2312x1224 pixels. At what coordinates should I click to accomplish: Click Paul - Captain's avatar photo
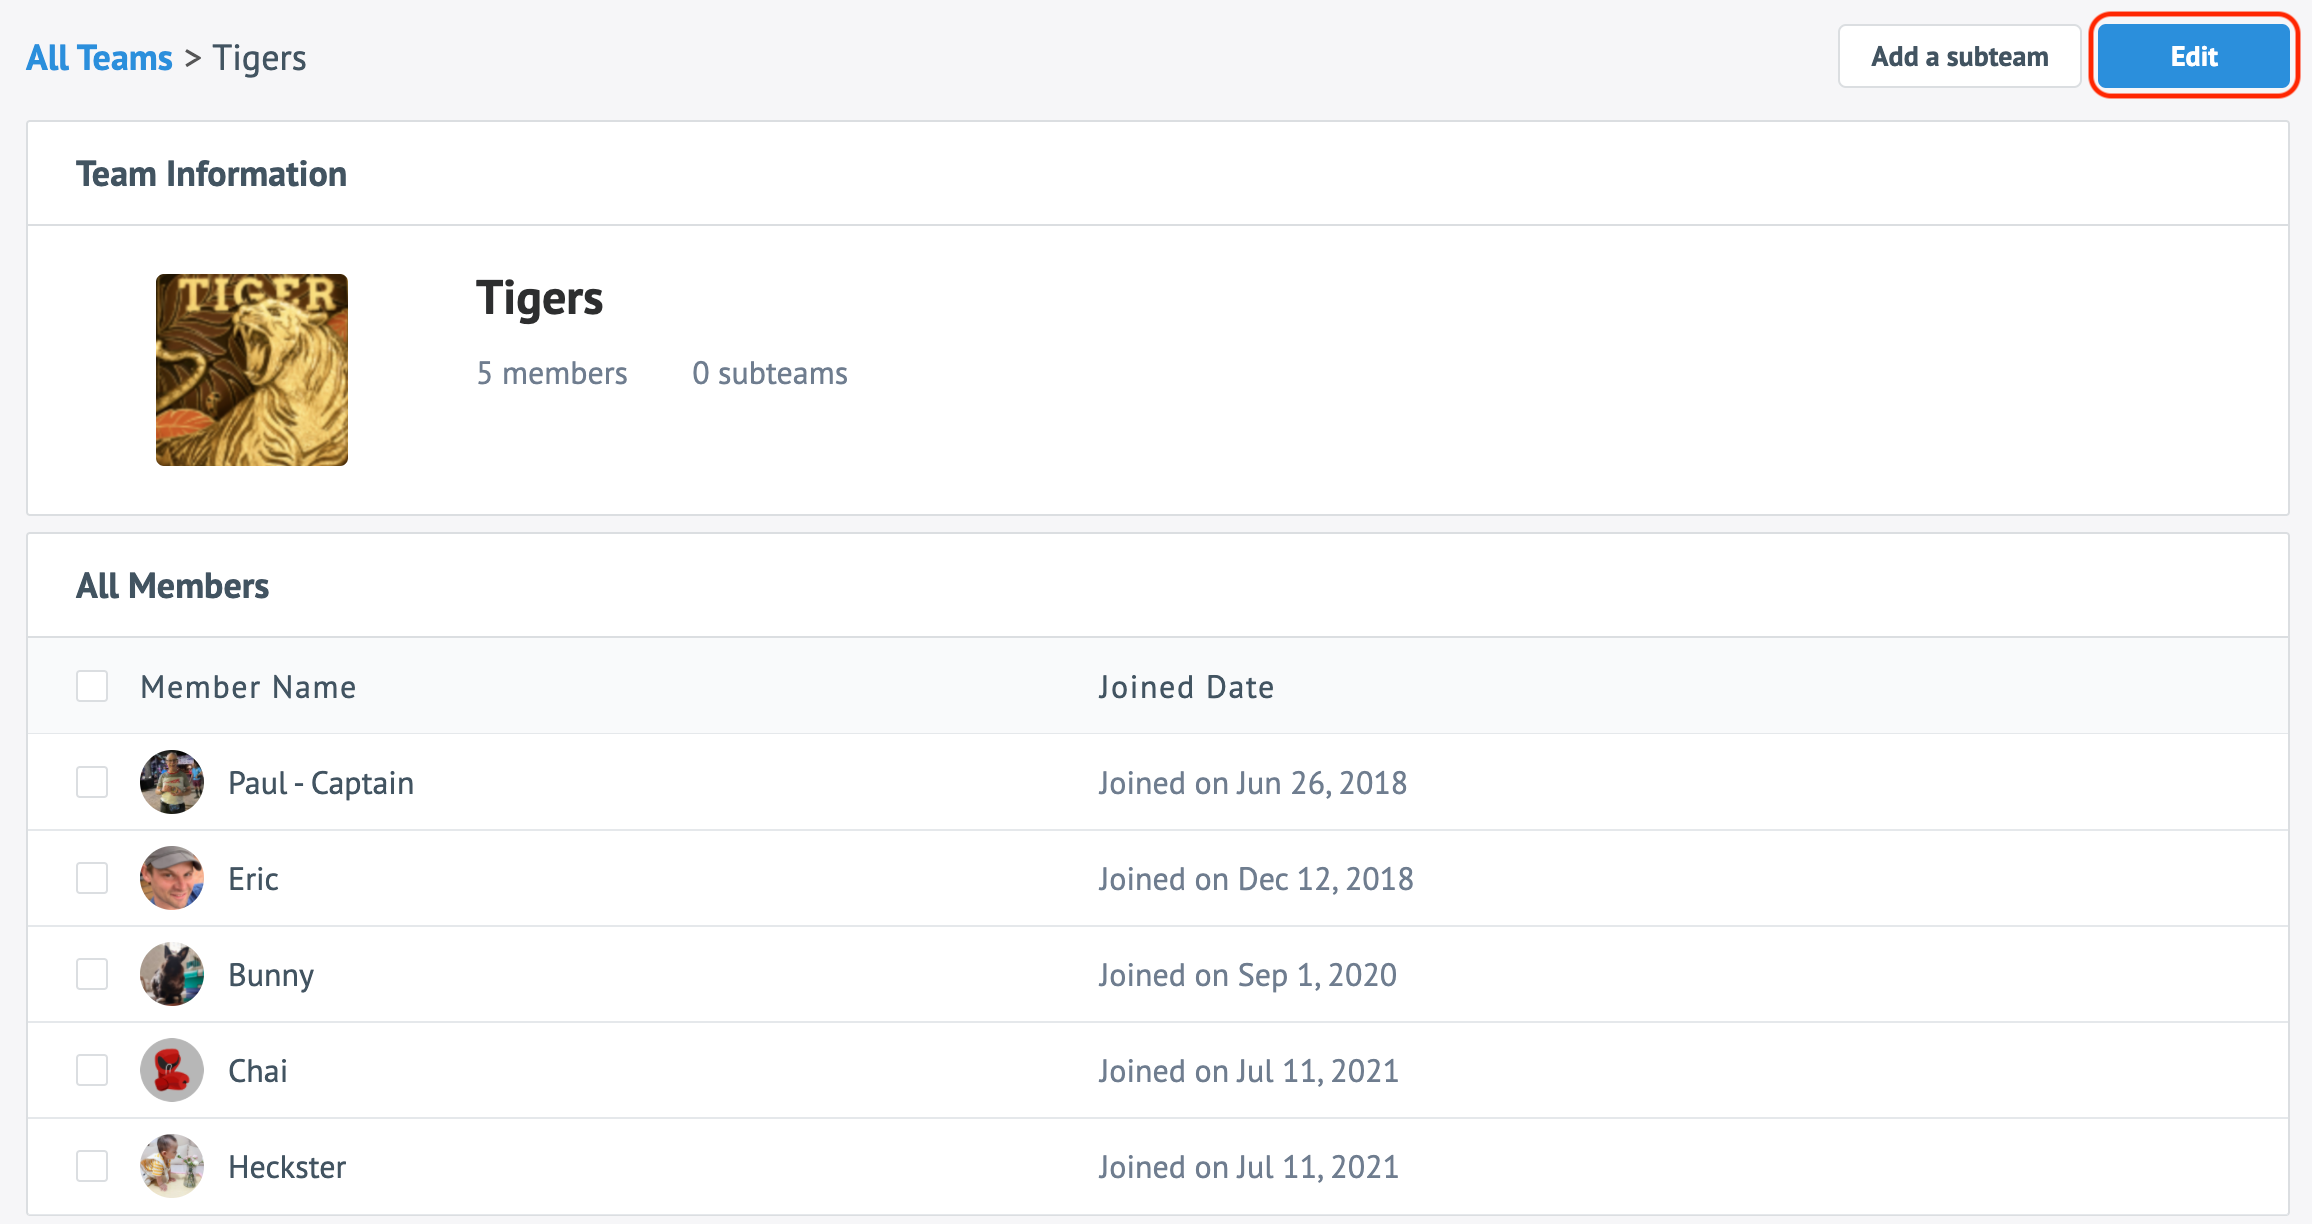pos(172,782)
